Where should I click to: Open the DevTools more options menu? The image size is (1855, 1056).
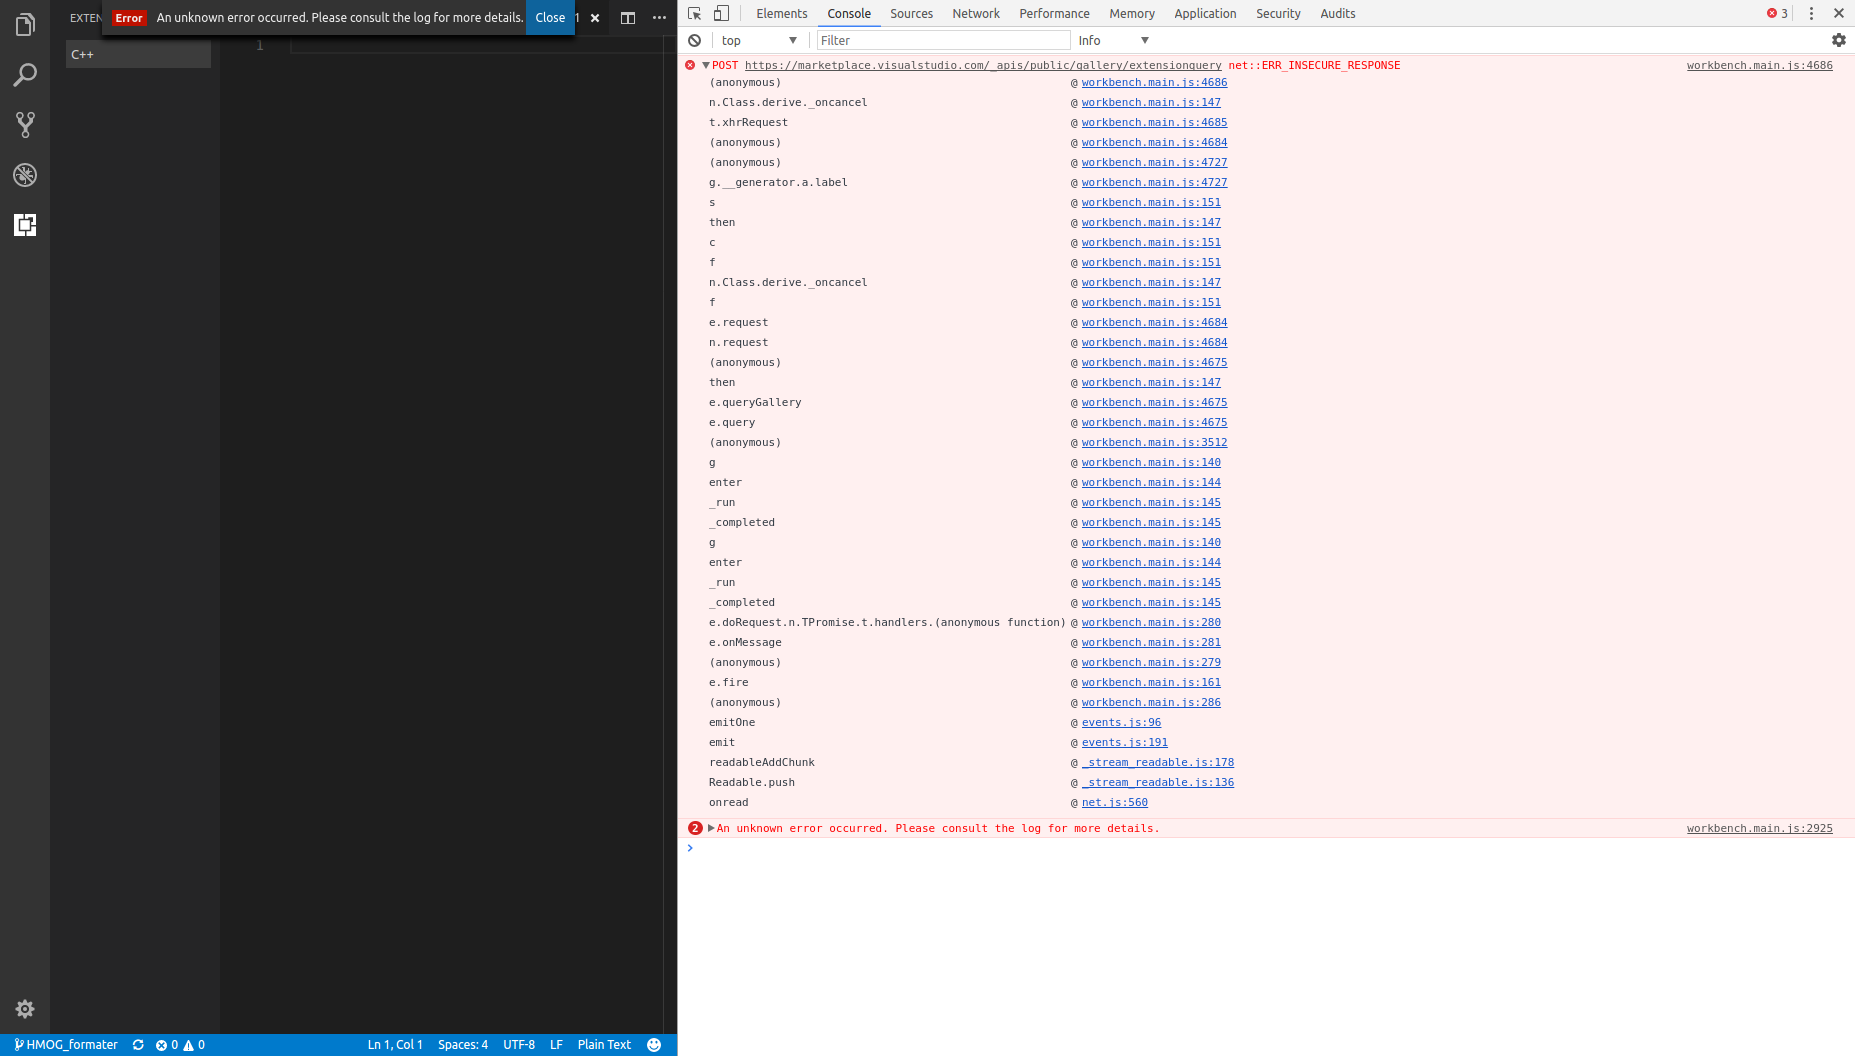coord(1812,13)
